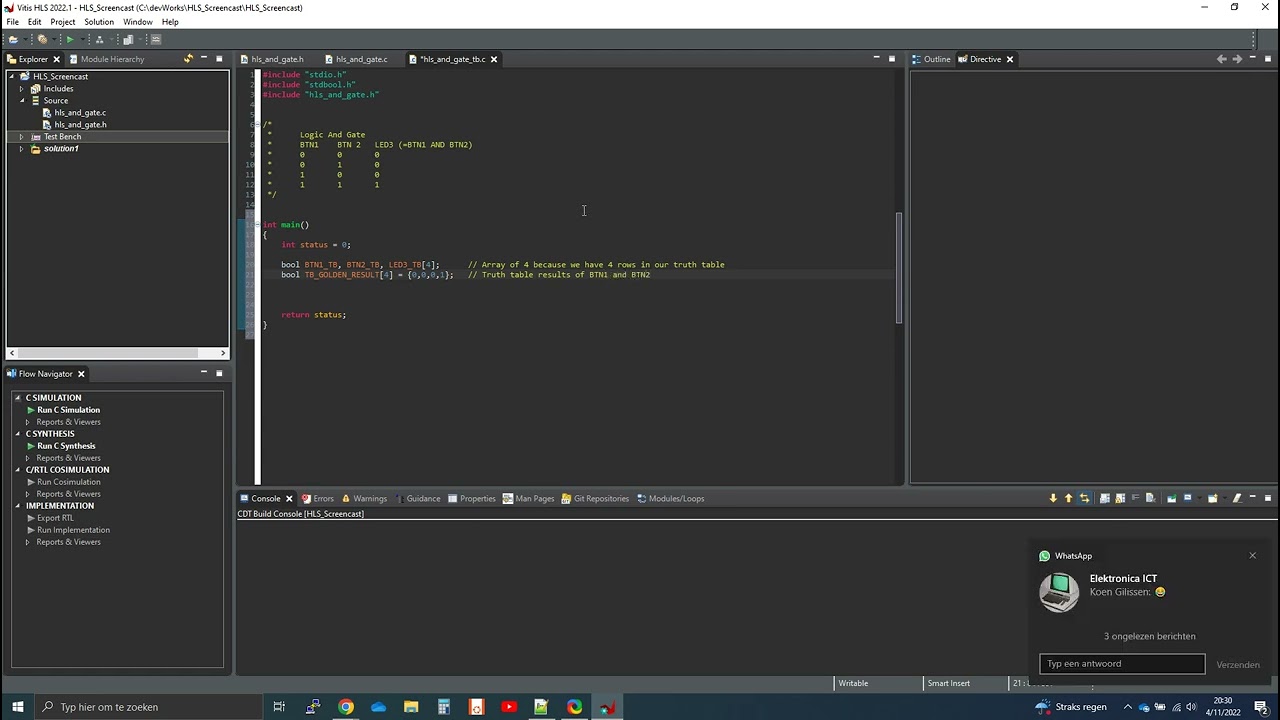Click the Windows Start button
Screen dimensions: 1280x720
(17, 707)
